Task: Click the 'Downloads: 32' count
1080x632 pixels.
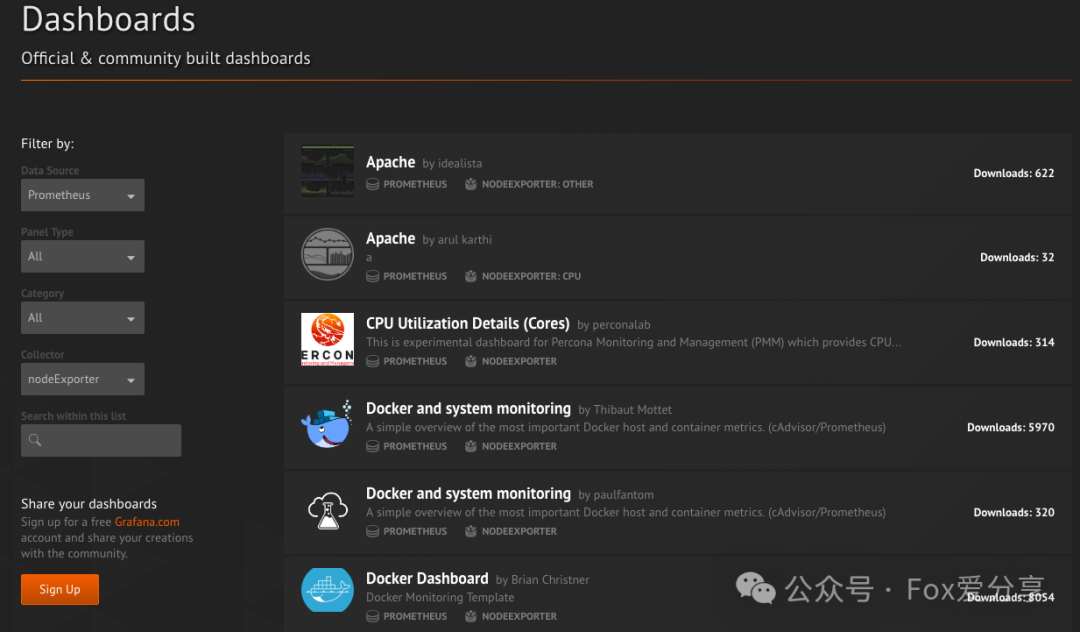Action: 1017,257
